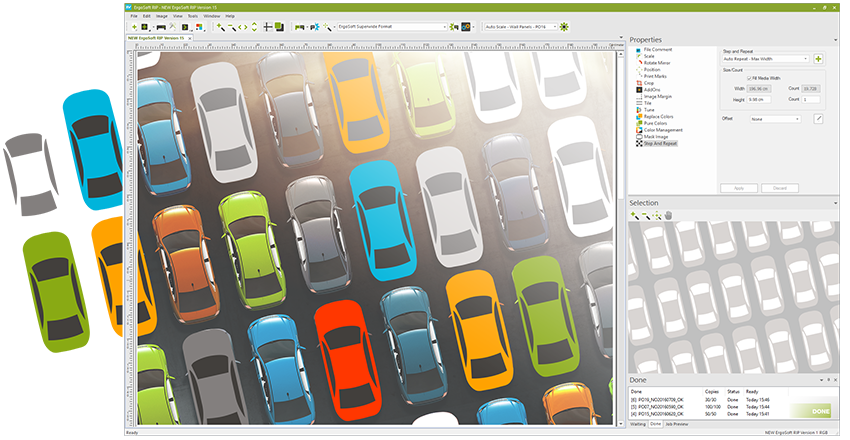Switch to the Waiting tab
The width and height of the screenshot is (850, 440).
pyautogui.click(x=637, y=424)
